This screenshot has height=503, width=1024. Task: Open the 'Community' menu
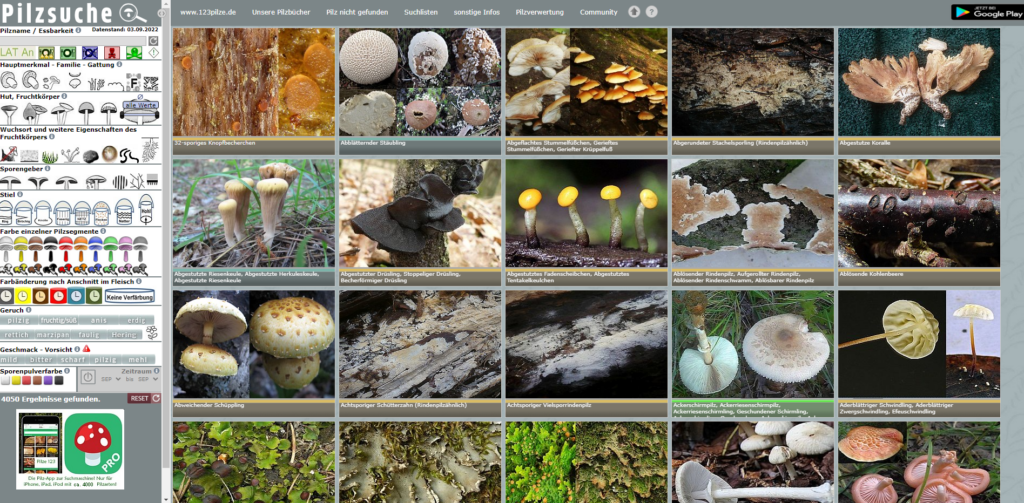(598, 12)
